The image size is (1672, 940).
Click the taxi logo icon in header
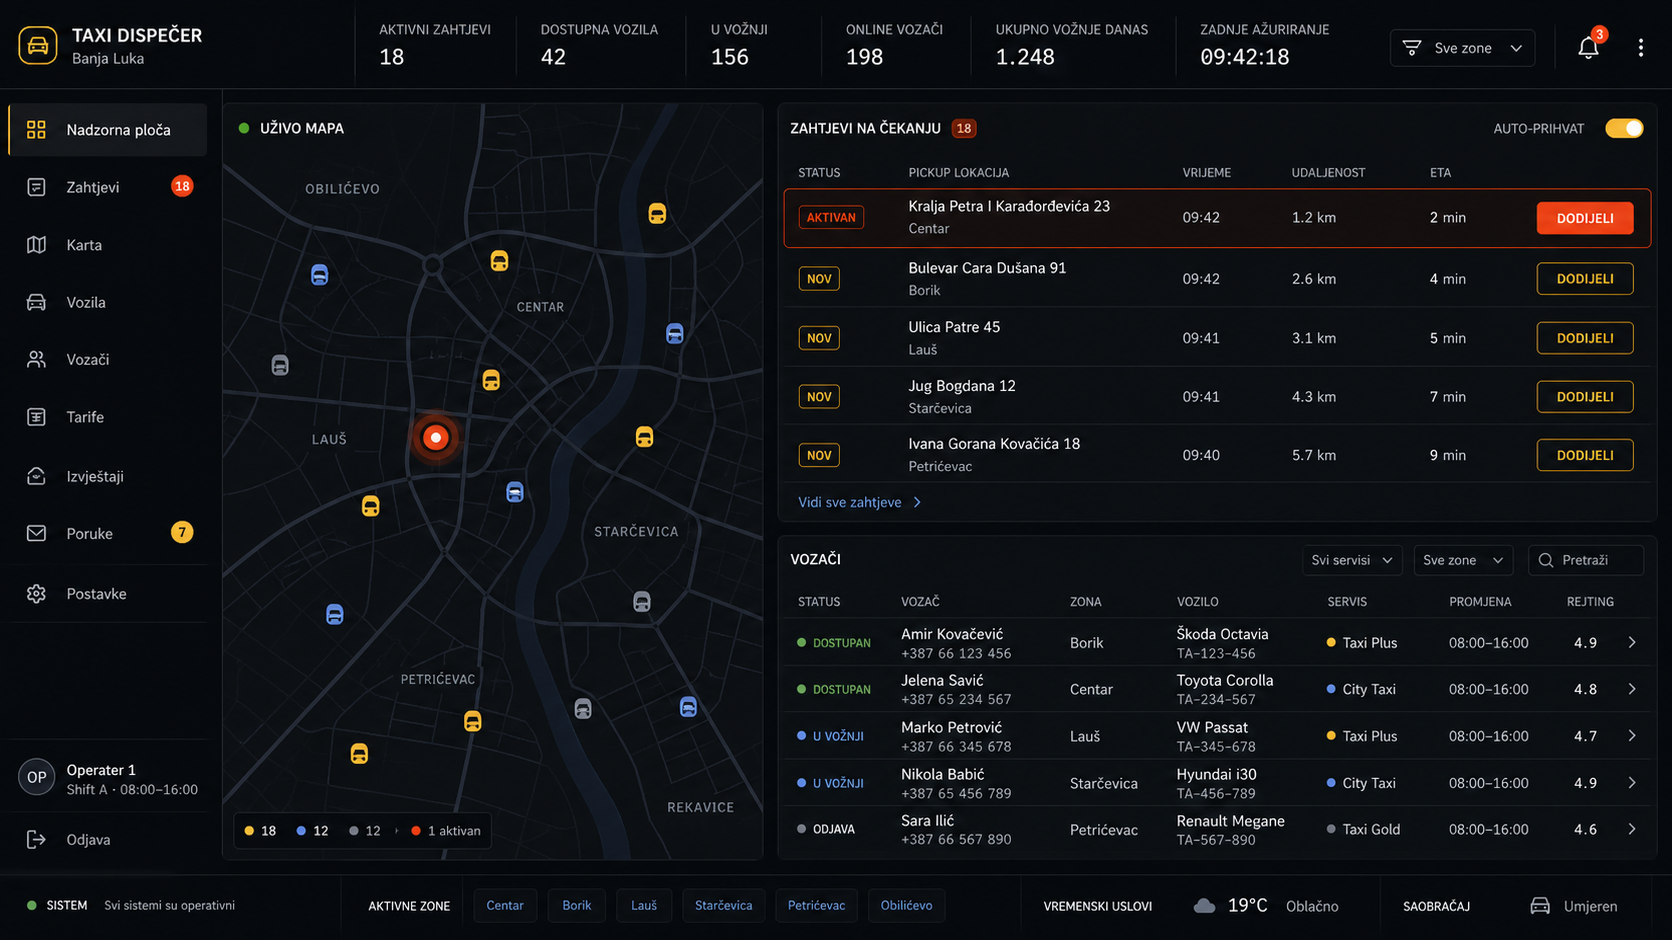[37, 46]
